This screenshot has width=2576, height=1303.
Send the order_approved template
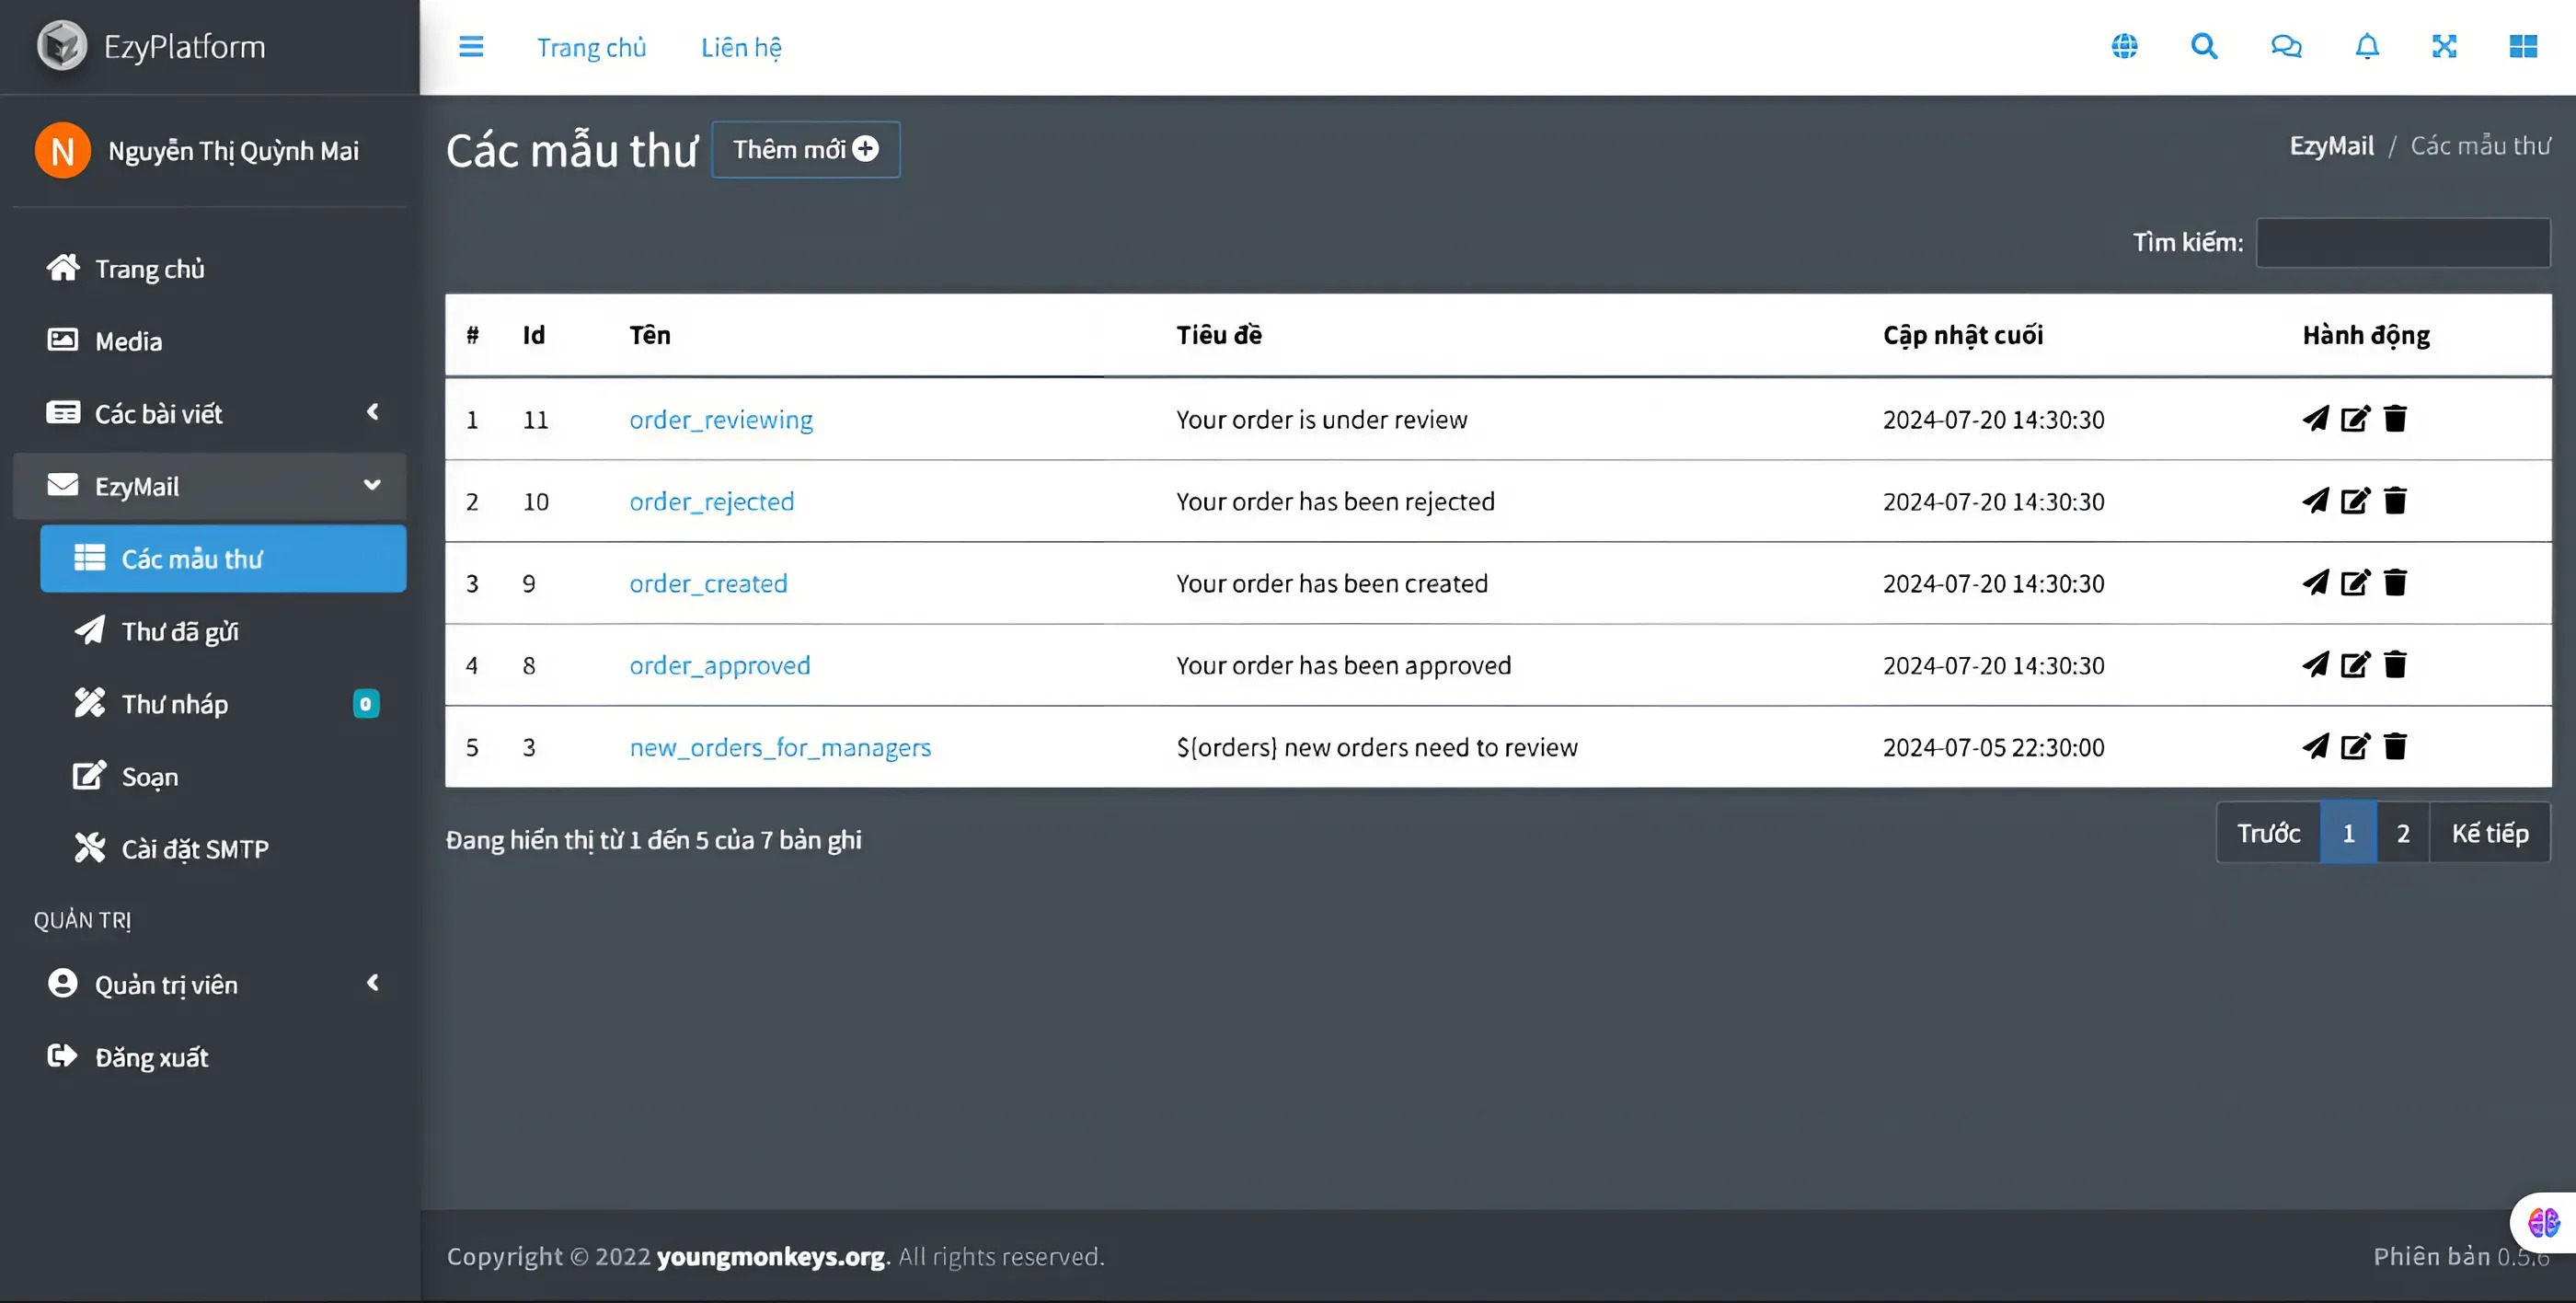(x=2315, y=664)
